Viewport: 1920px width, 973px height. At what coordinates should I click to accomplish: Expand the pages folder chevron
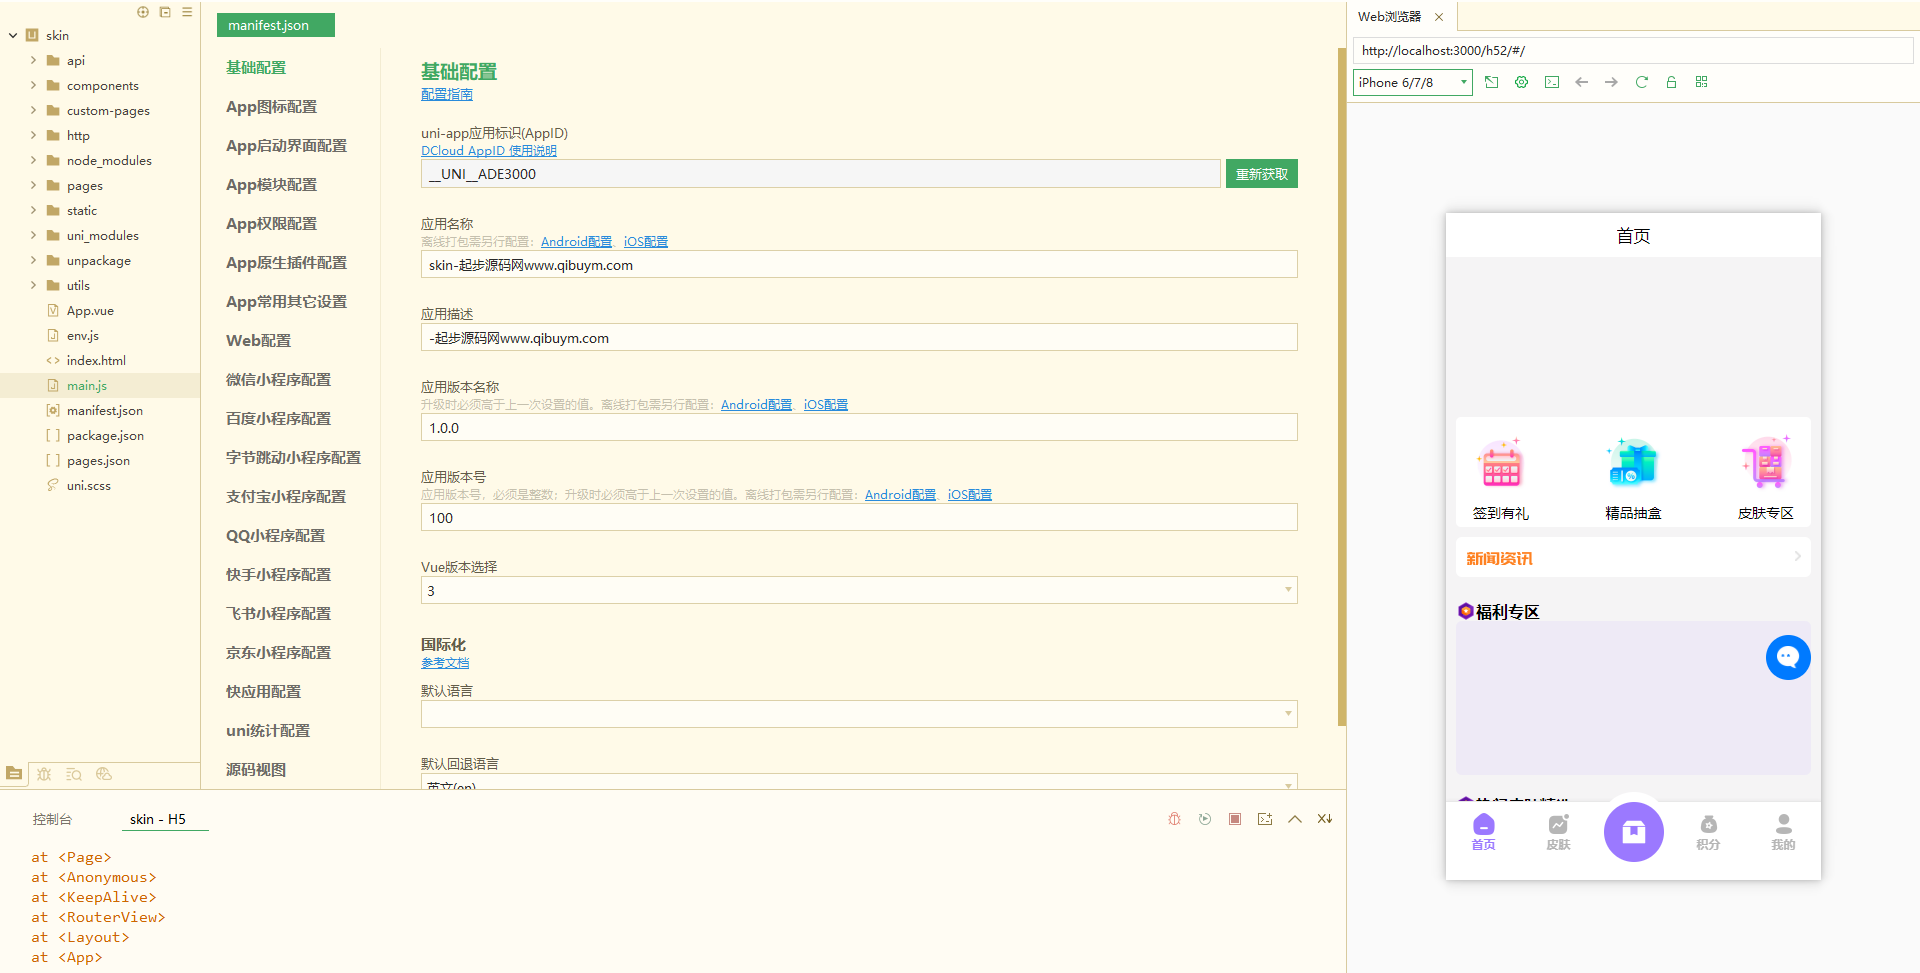click(33, 185)
